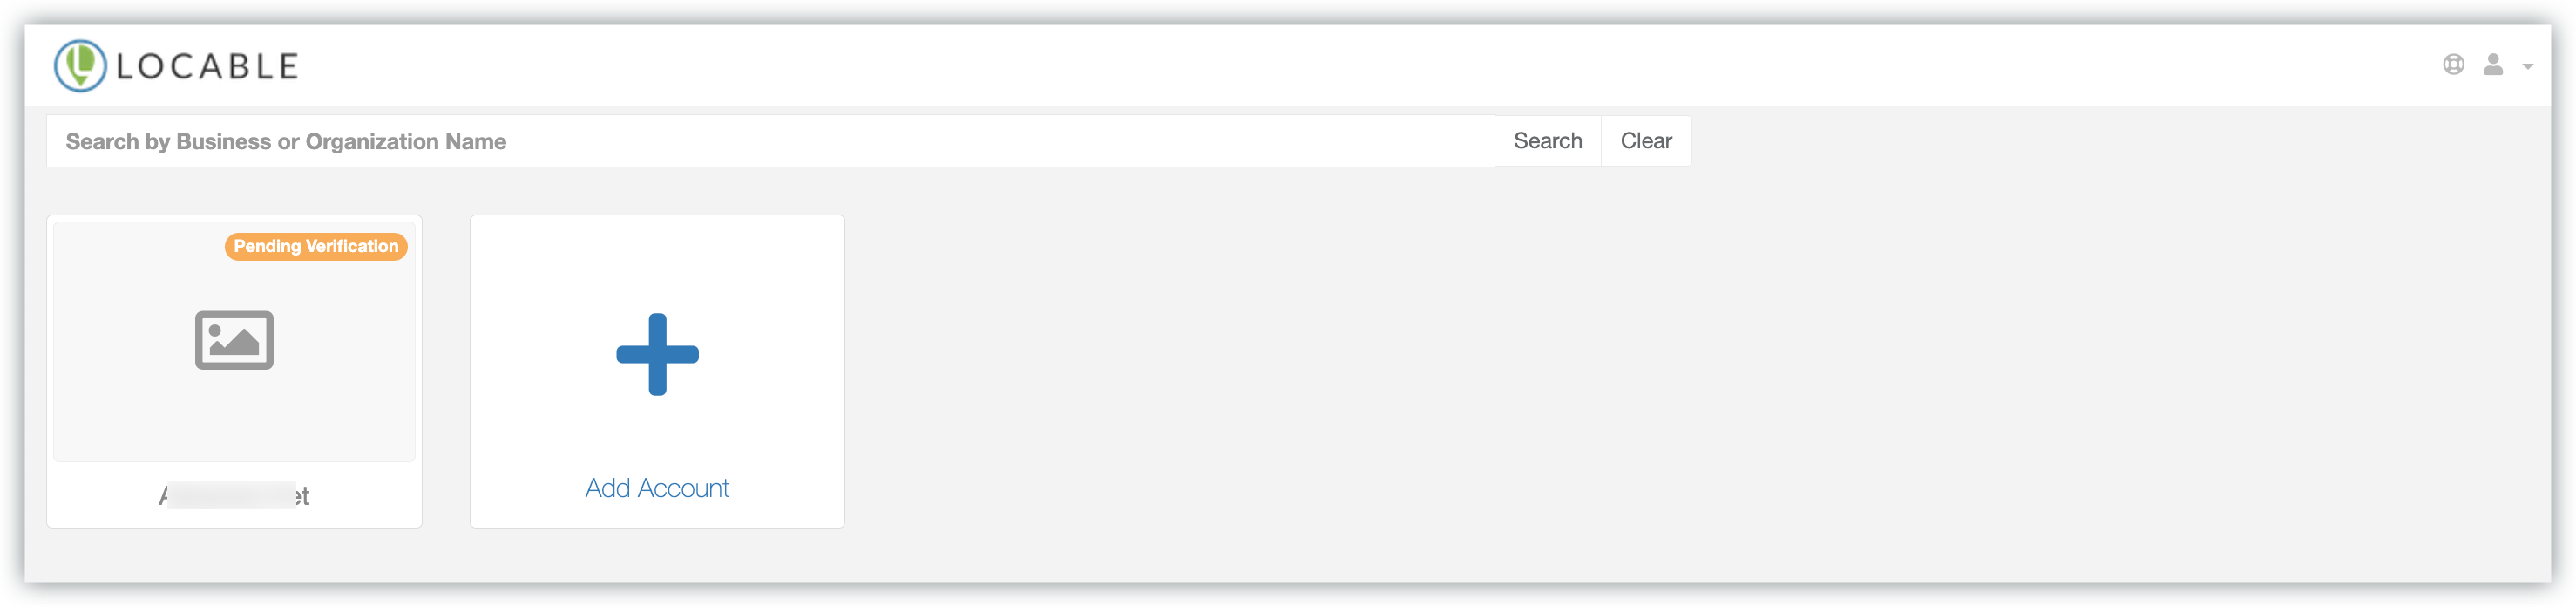
Task: Click the image placeholder icon
Action: (x=234, y=340)
